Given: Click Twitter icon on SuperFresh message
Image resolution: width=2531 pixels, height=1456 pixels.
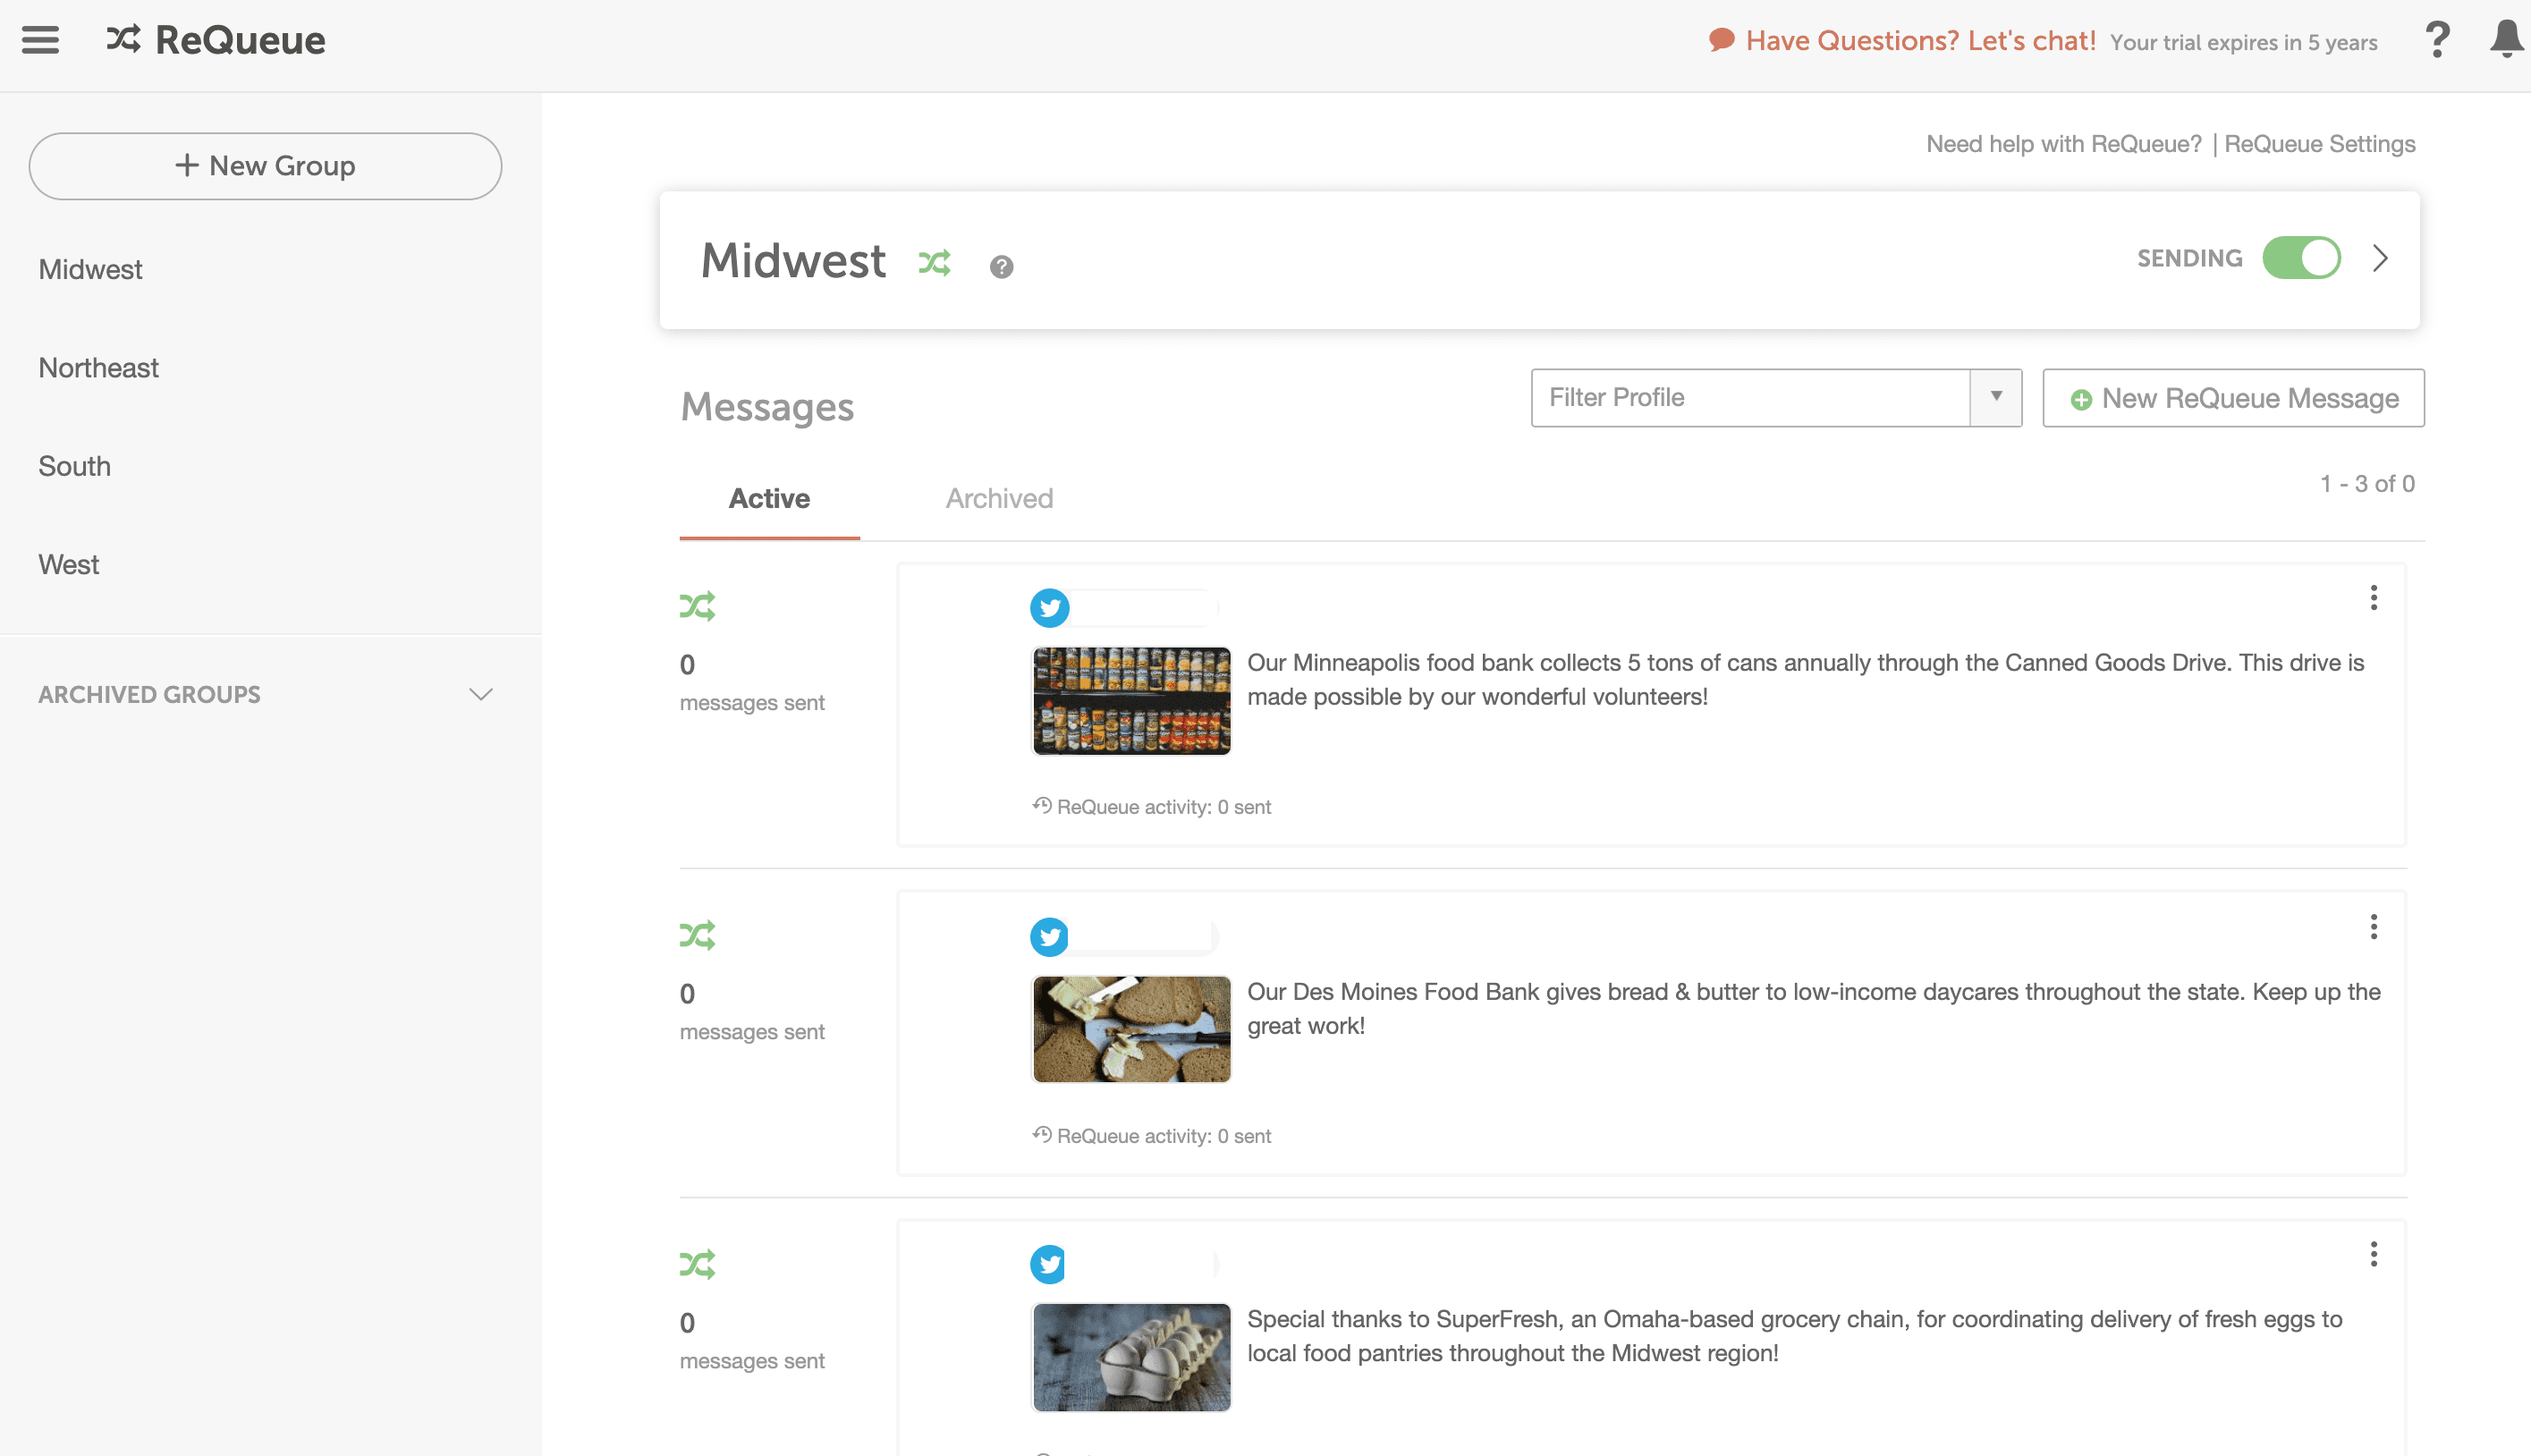Looking at the screenshot, I should [1049, 1265].
